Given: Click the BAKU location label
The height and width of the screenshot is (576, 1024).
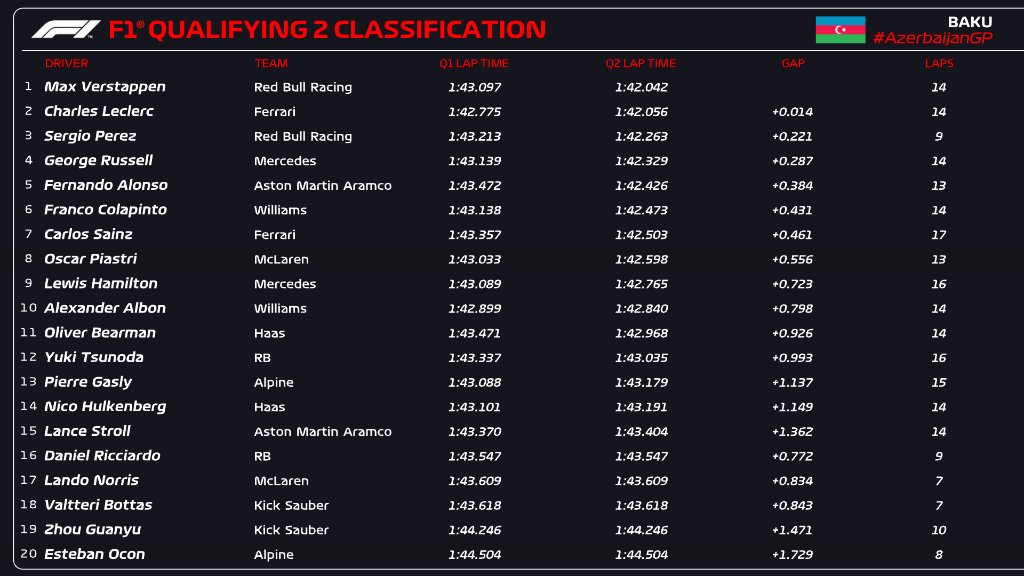Looking at the screenshot, I should coord(969,21).
